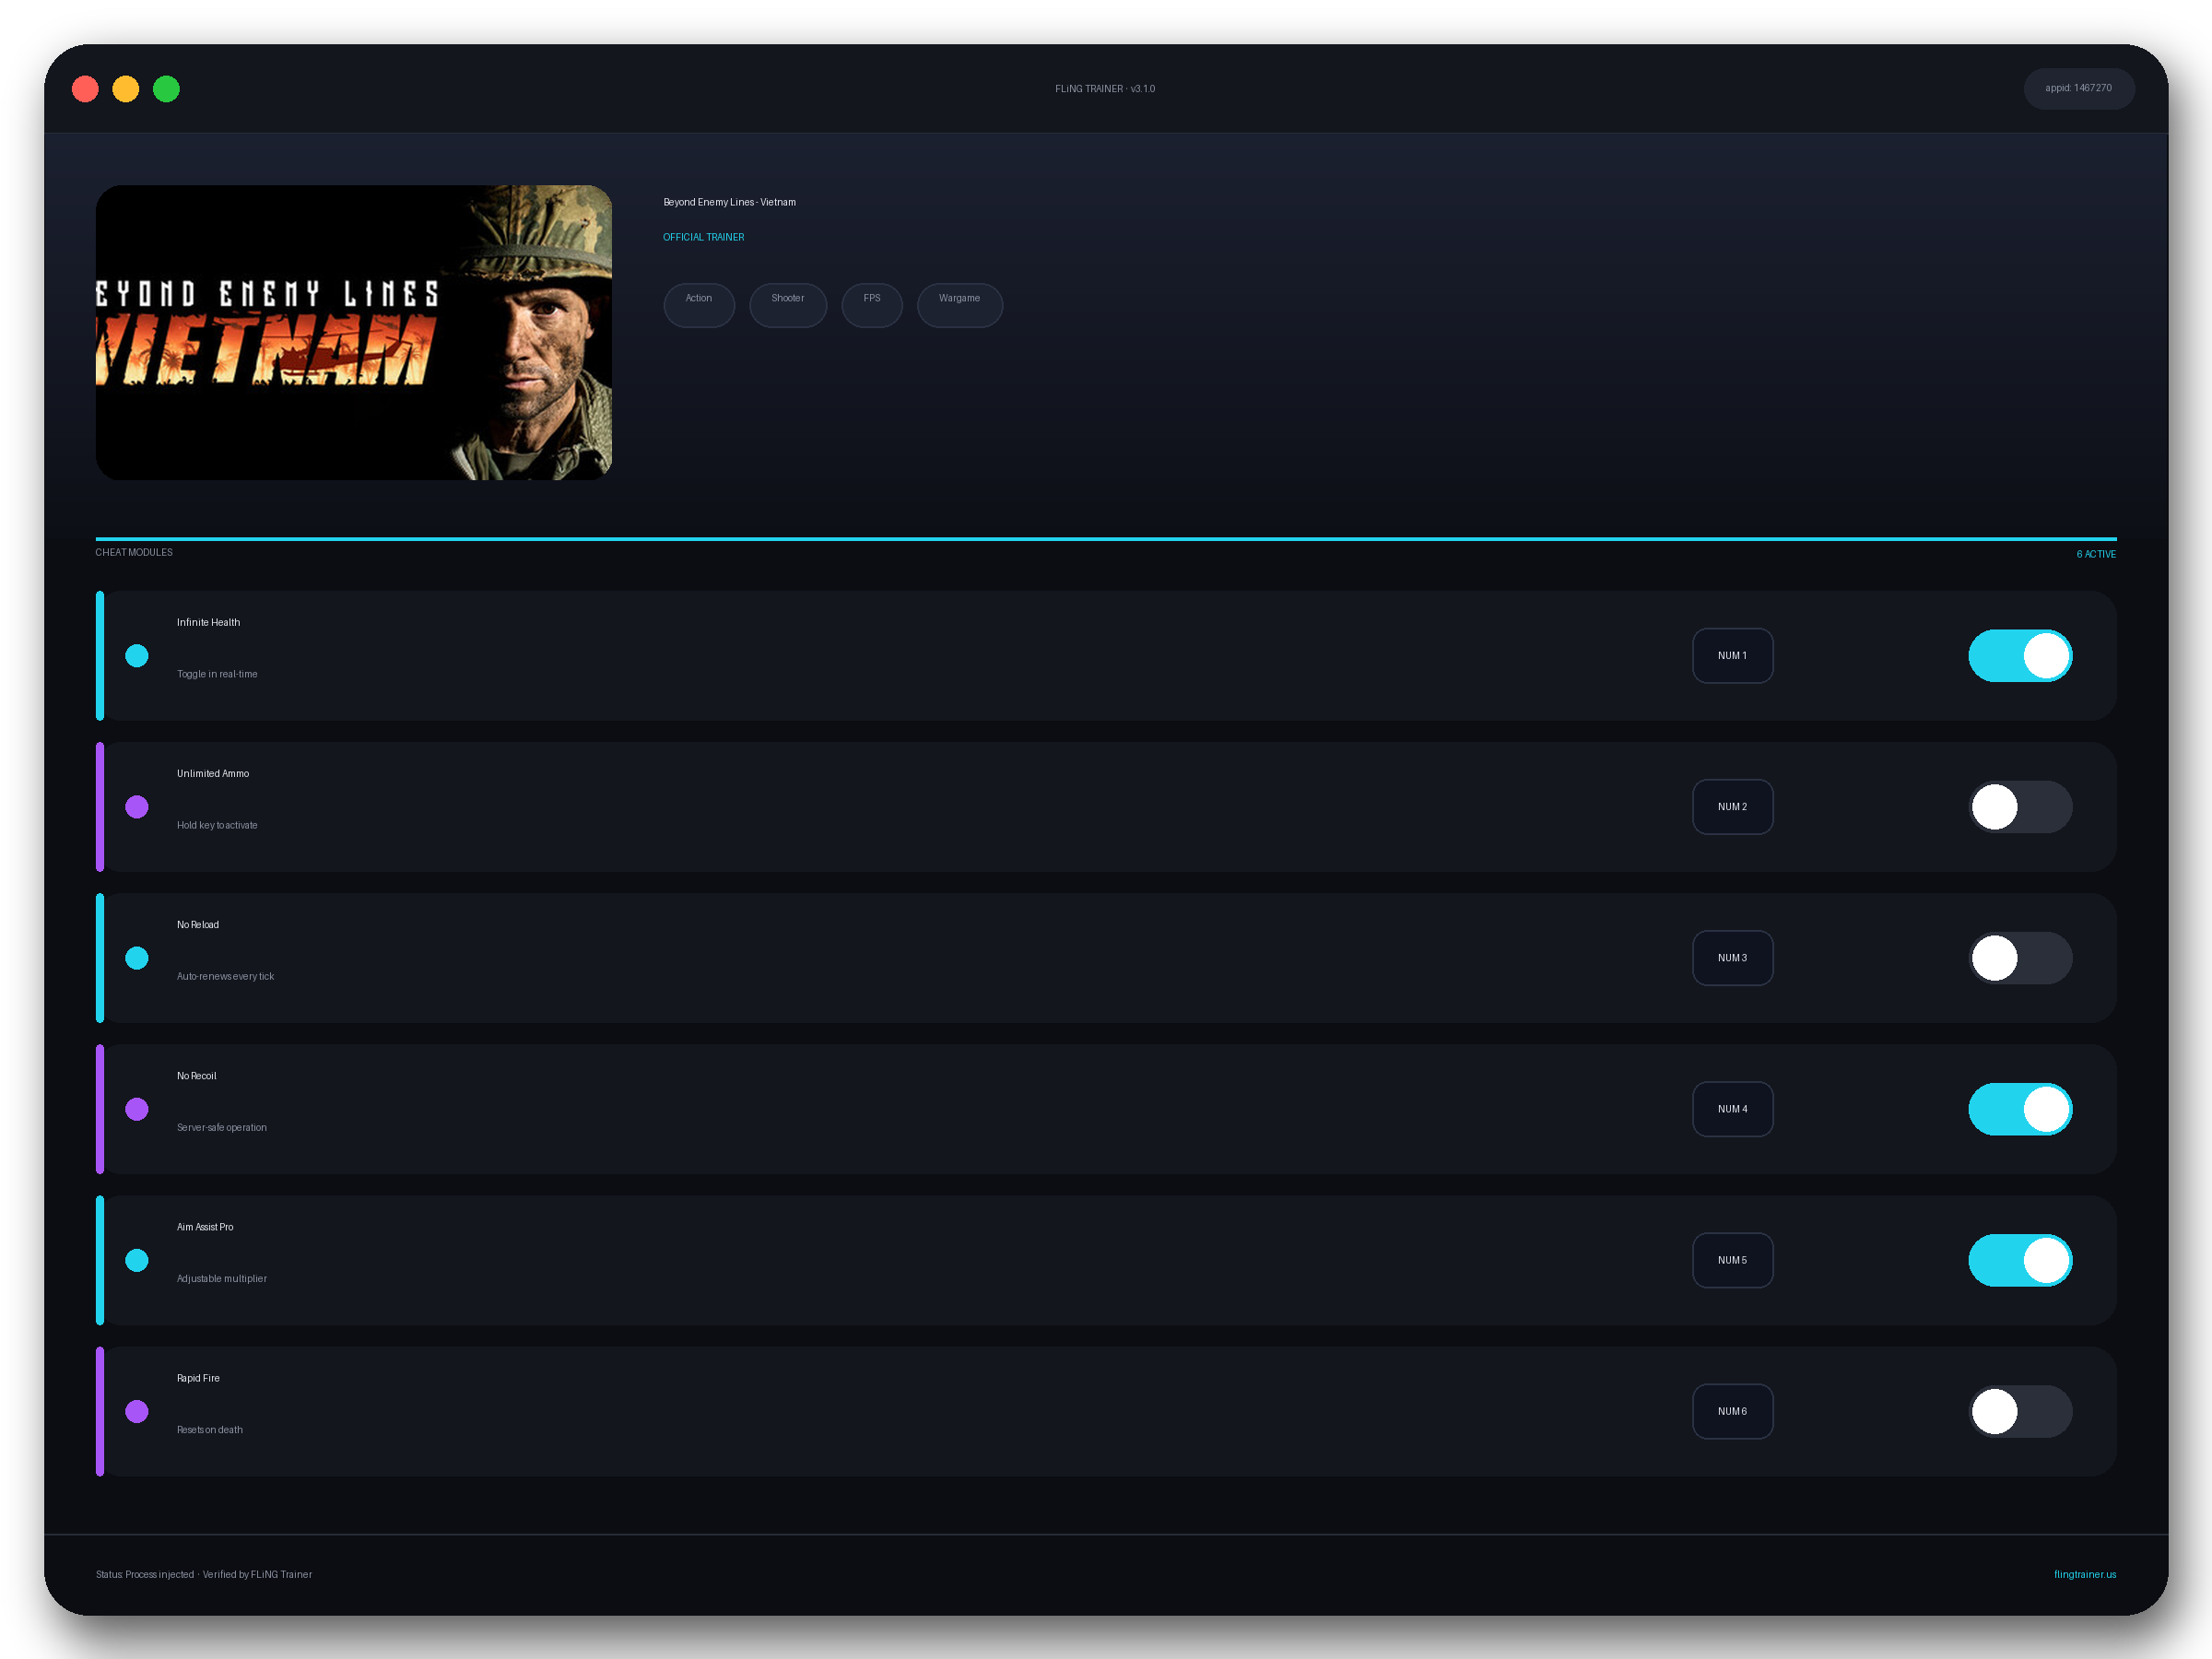Click the Aim Assist Pro module name
This screenshot has width=2212, height=1659.
pos(205,1227)
